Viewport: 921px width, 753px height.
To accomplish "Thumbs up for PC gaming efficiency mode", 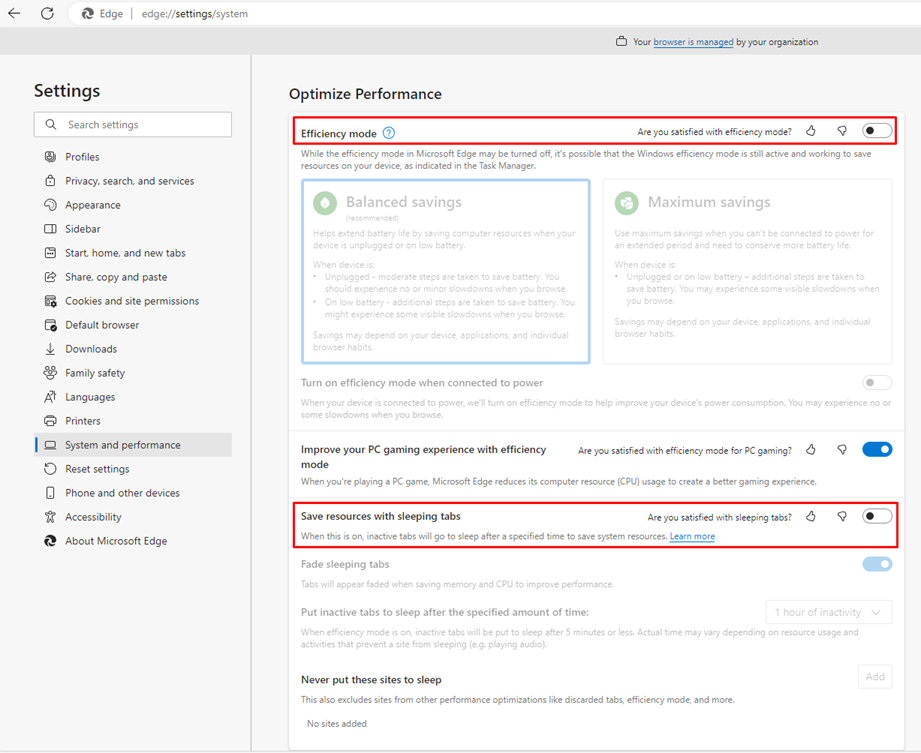I will tap(811, 450).
